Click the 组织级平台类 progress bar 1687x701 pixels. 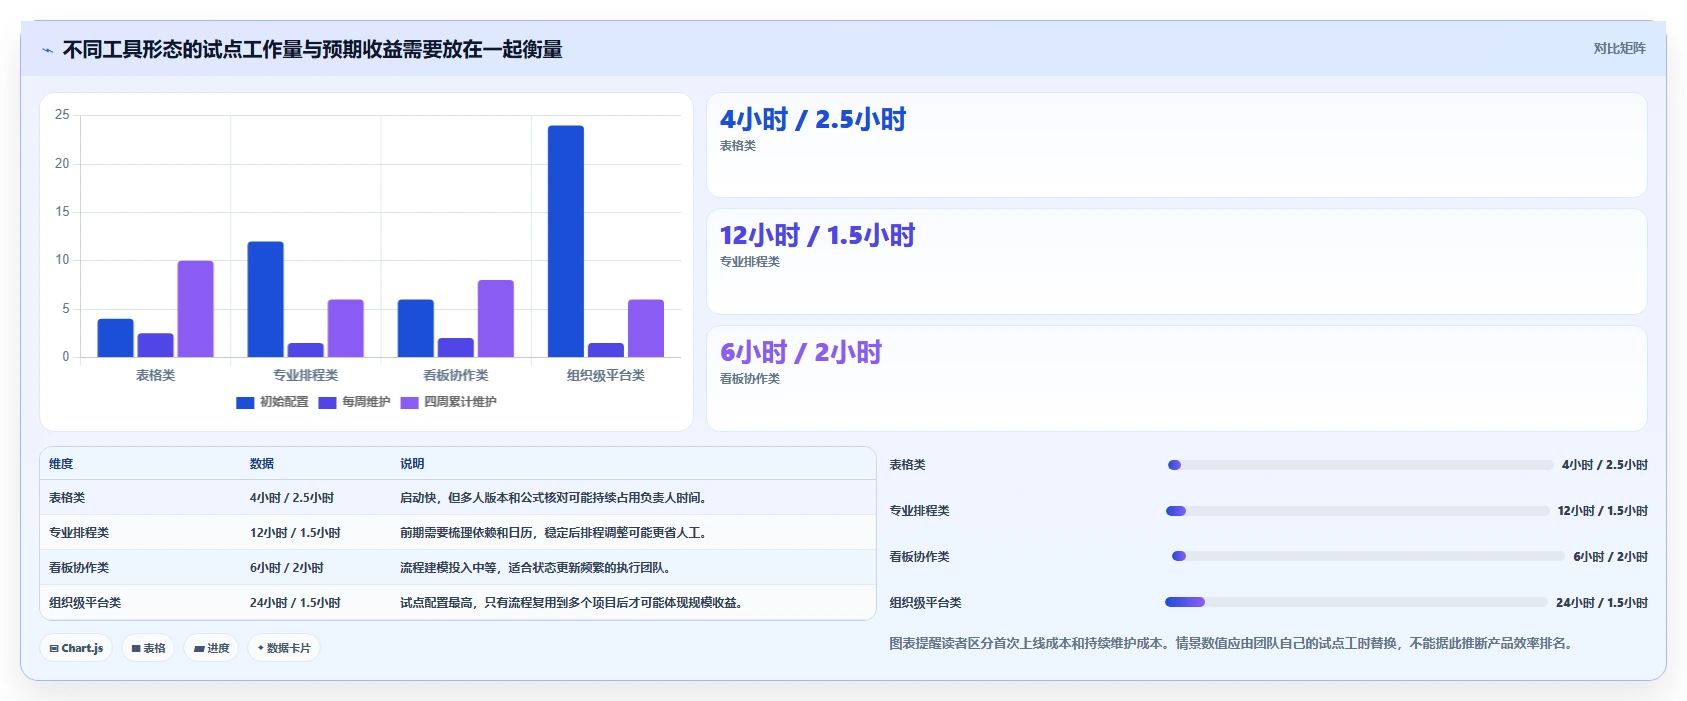tap(1356, 602)
